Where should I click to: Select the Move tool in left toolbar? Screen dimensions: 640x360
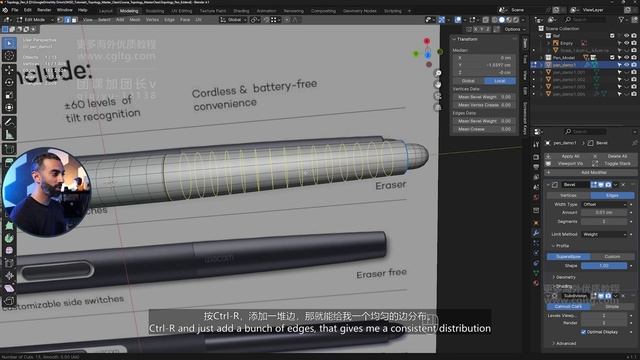pyautogui.click(x=9, y=70)
